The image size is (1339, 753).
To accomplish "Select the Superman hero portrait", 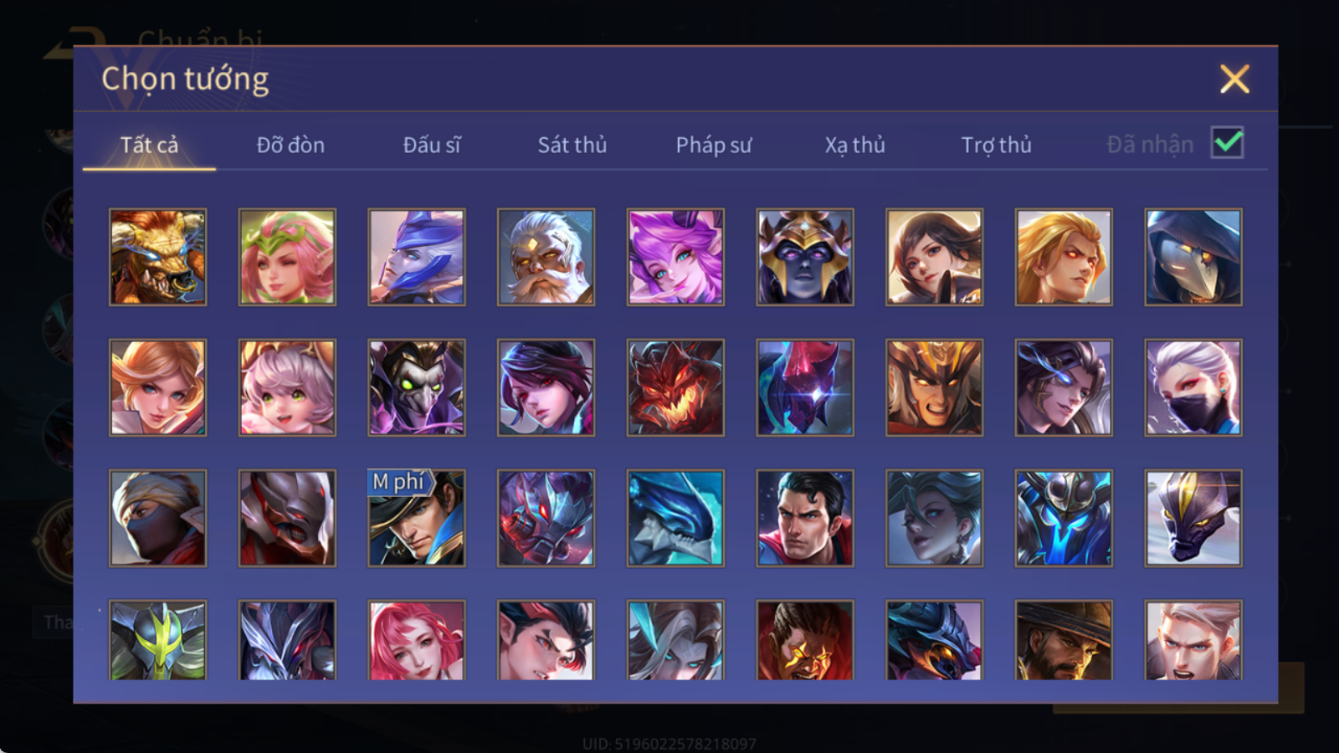I will [x=805, y=518].
